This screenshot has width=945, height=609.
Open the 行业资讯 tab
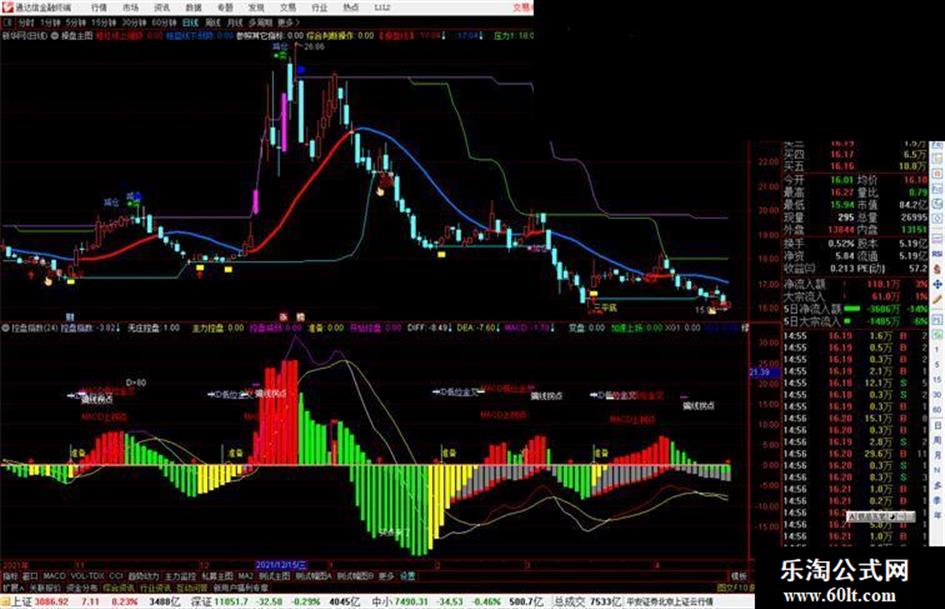coord(155,588)
